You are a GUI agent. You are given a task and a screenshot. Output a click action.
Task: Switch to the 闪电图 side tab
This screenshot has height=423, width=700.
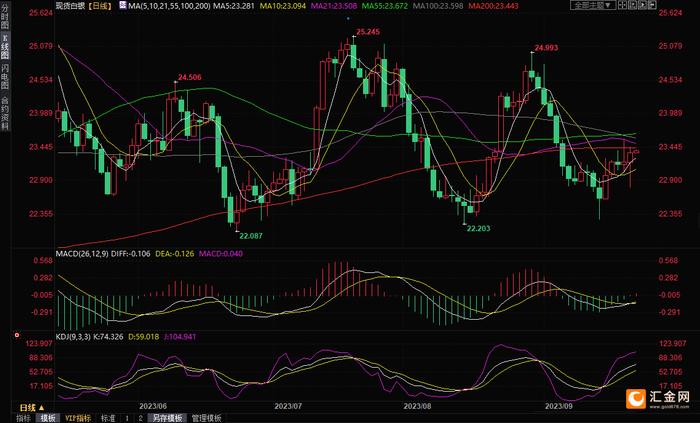tap(5, 76)
